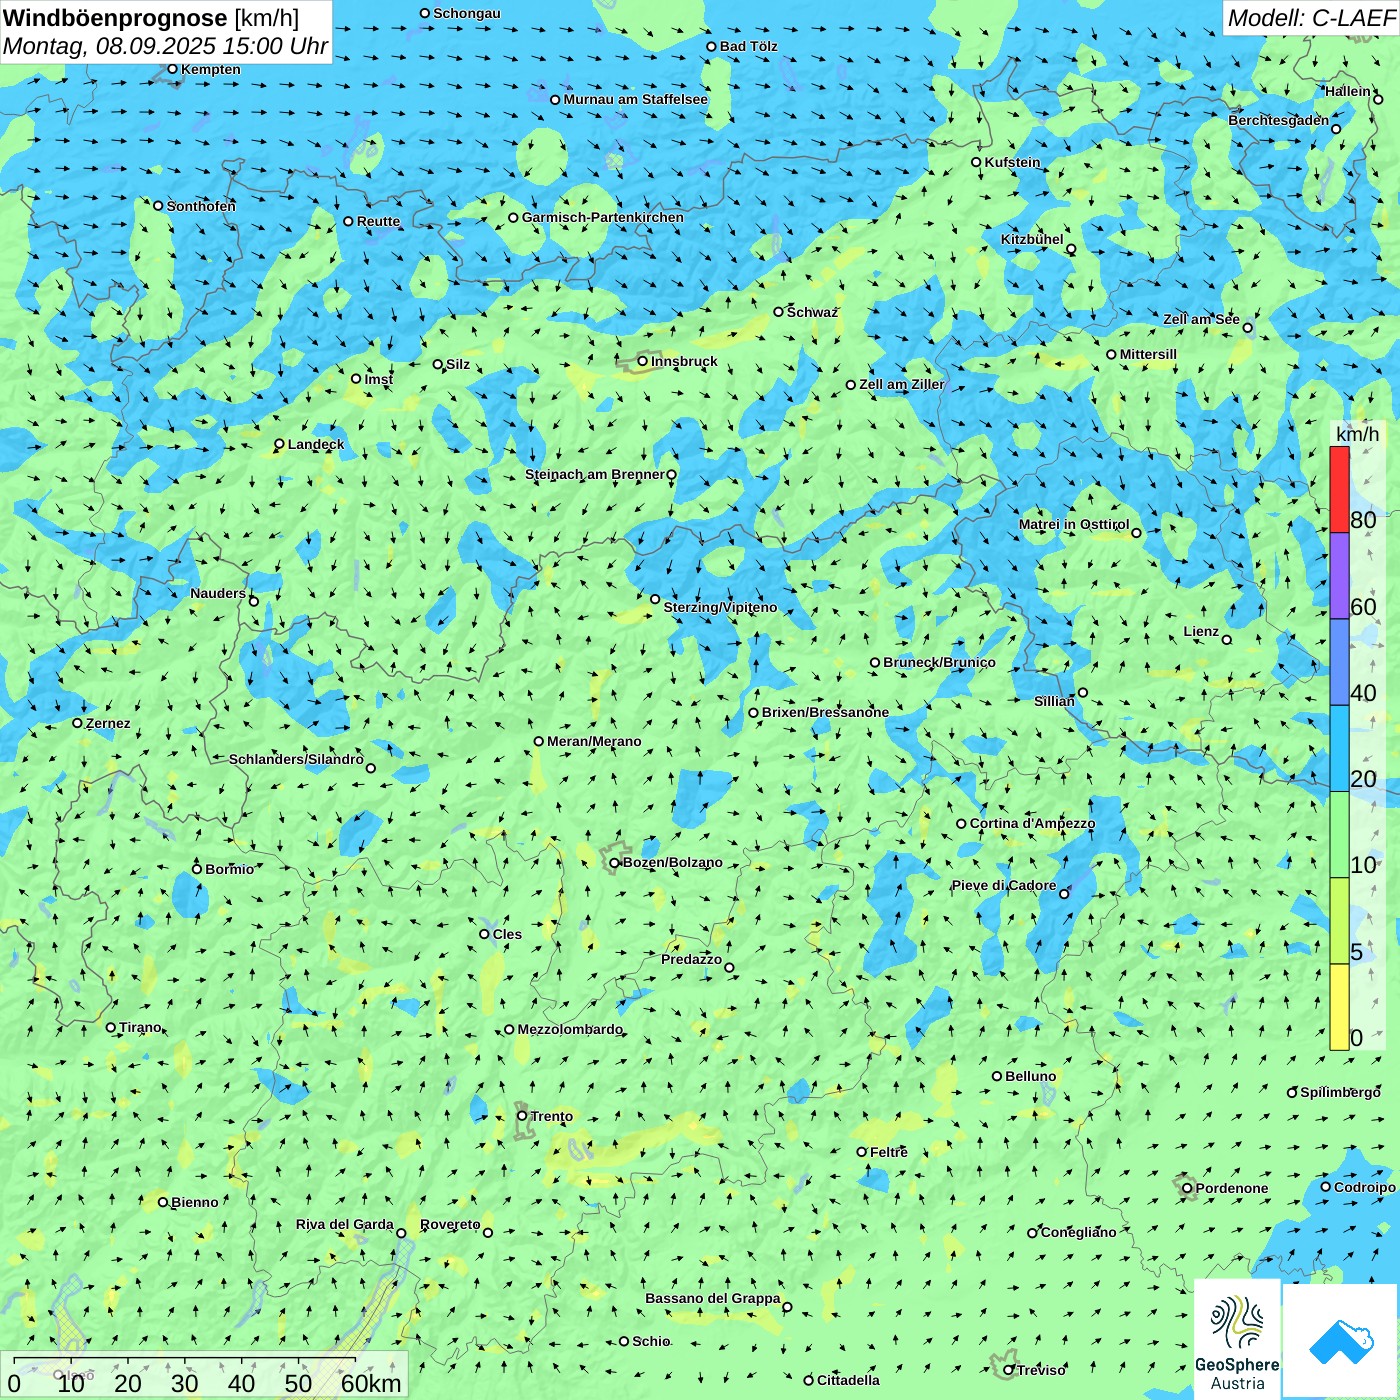Click the Cles label
Image resolution: width=1400 pixels, height=1400 pixels.
507,934
